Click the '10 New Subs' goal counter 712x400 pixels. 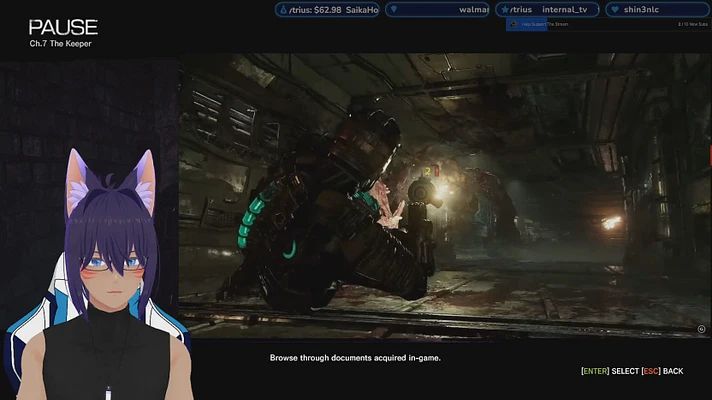(x=693, y=24)
